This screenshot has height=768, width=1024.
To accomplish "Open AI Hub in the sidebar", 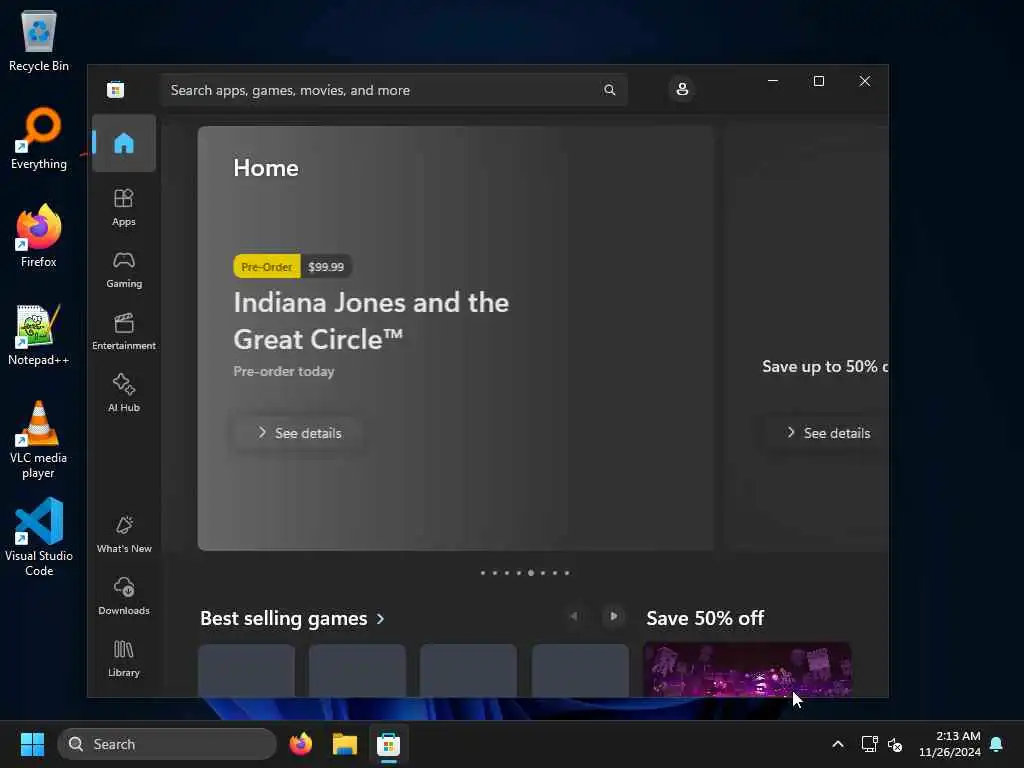I will click(123, 394).
